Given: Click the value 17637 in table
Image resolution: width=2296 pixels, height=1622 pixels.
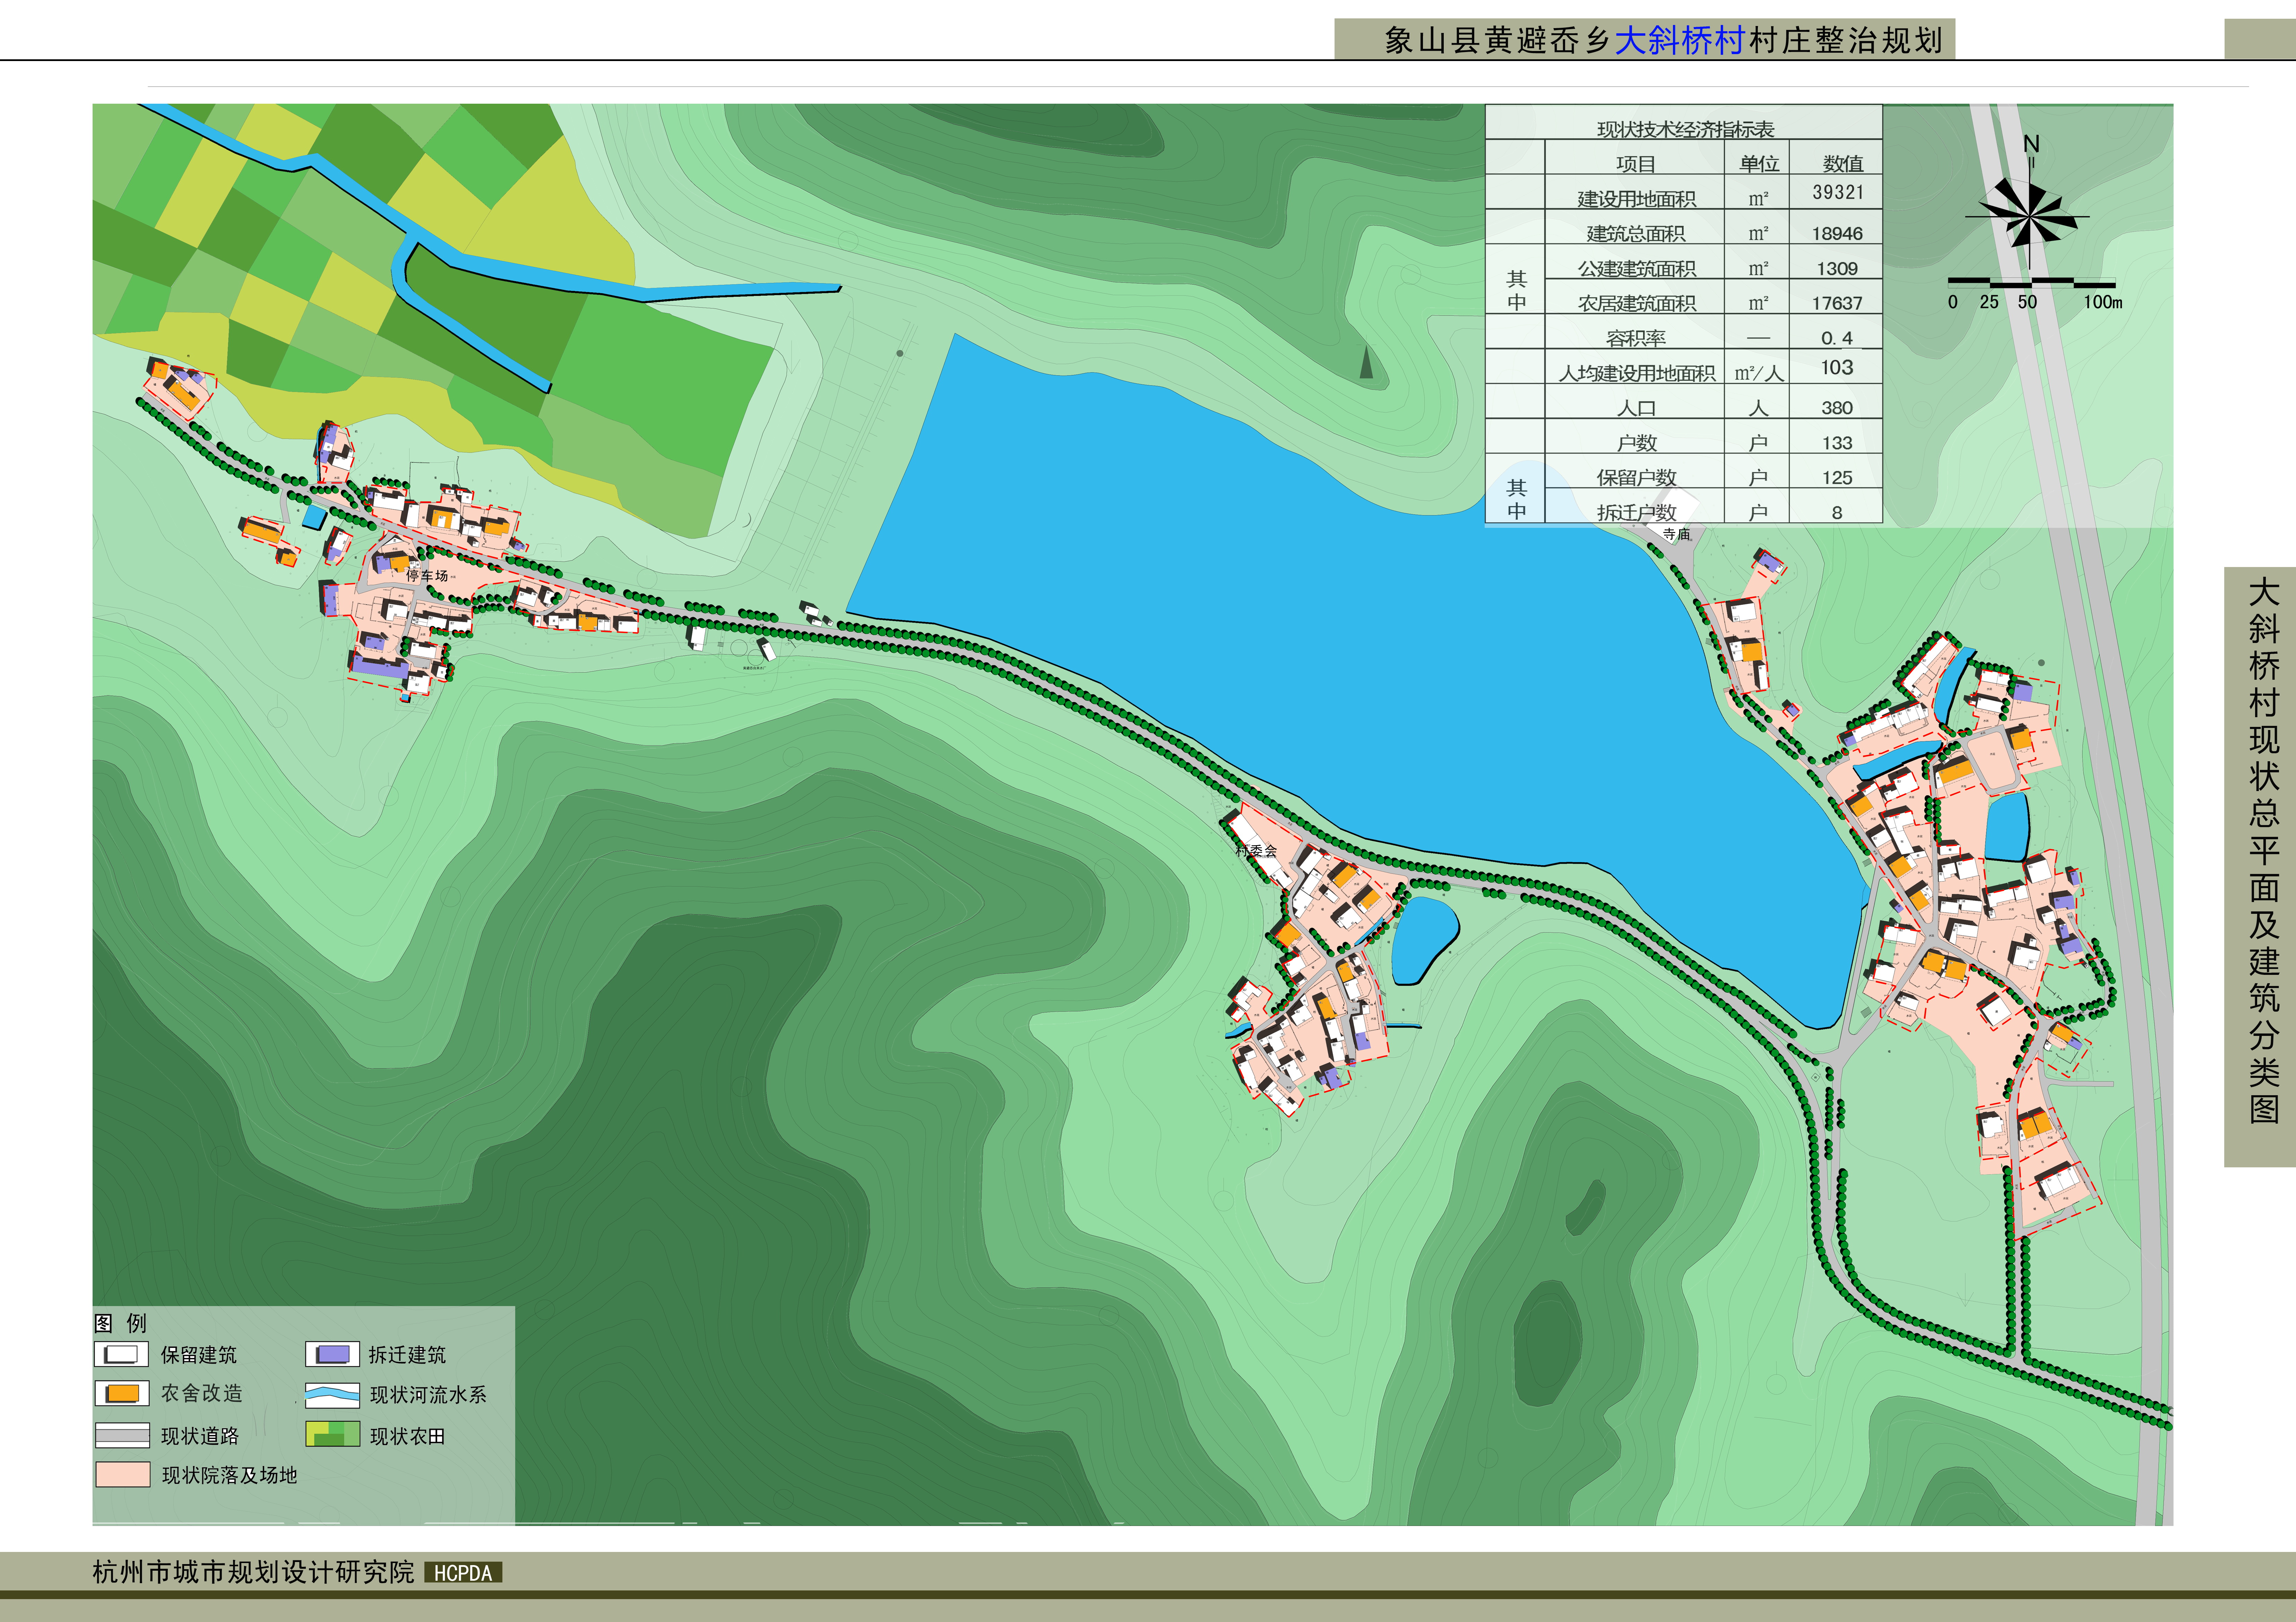Looking at the screenshot, I should click(1838, 303).
